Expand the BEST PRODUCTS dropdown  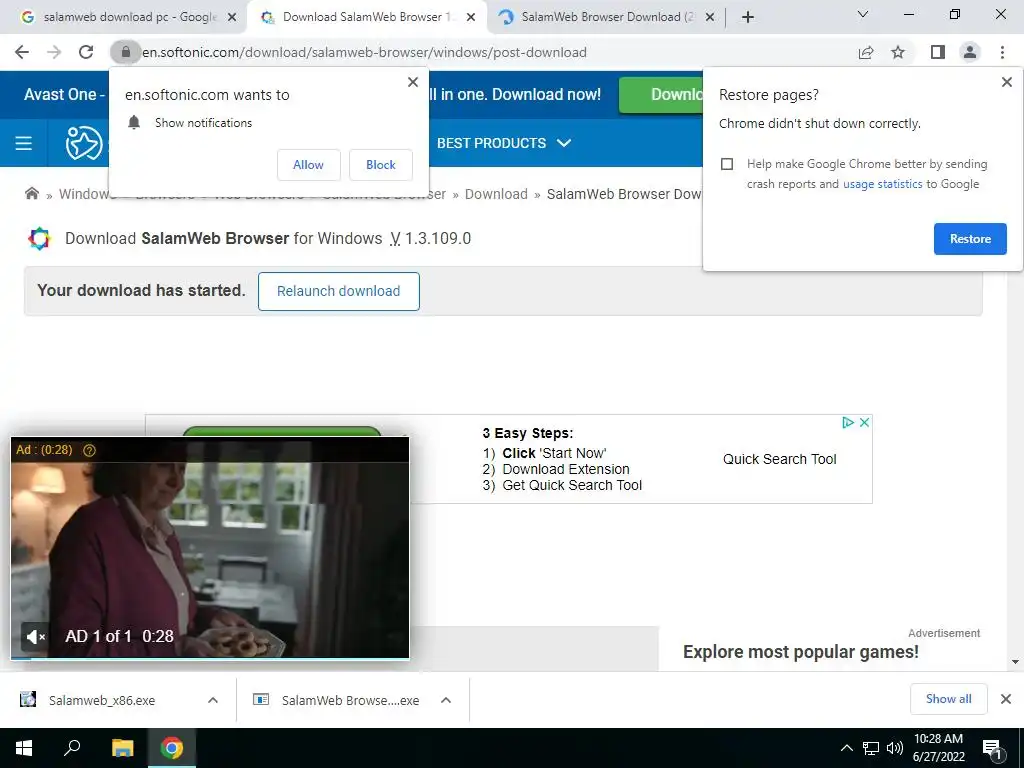[x=504, y=143]
